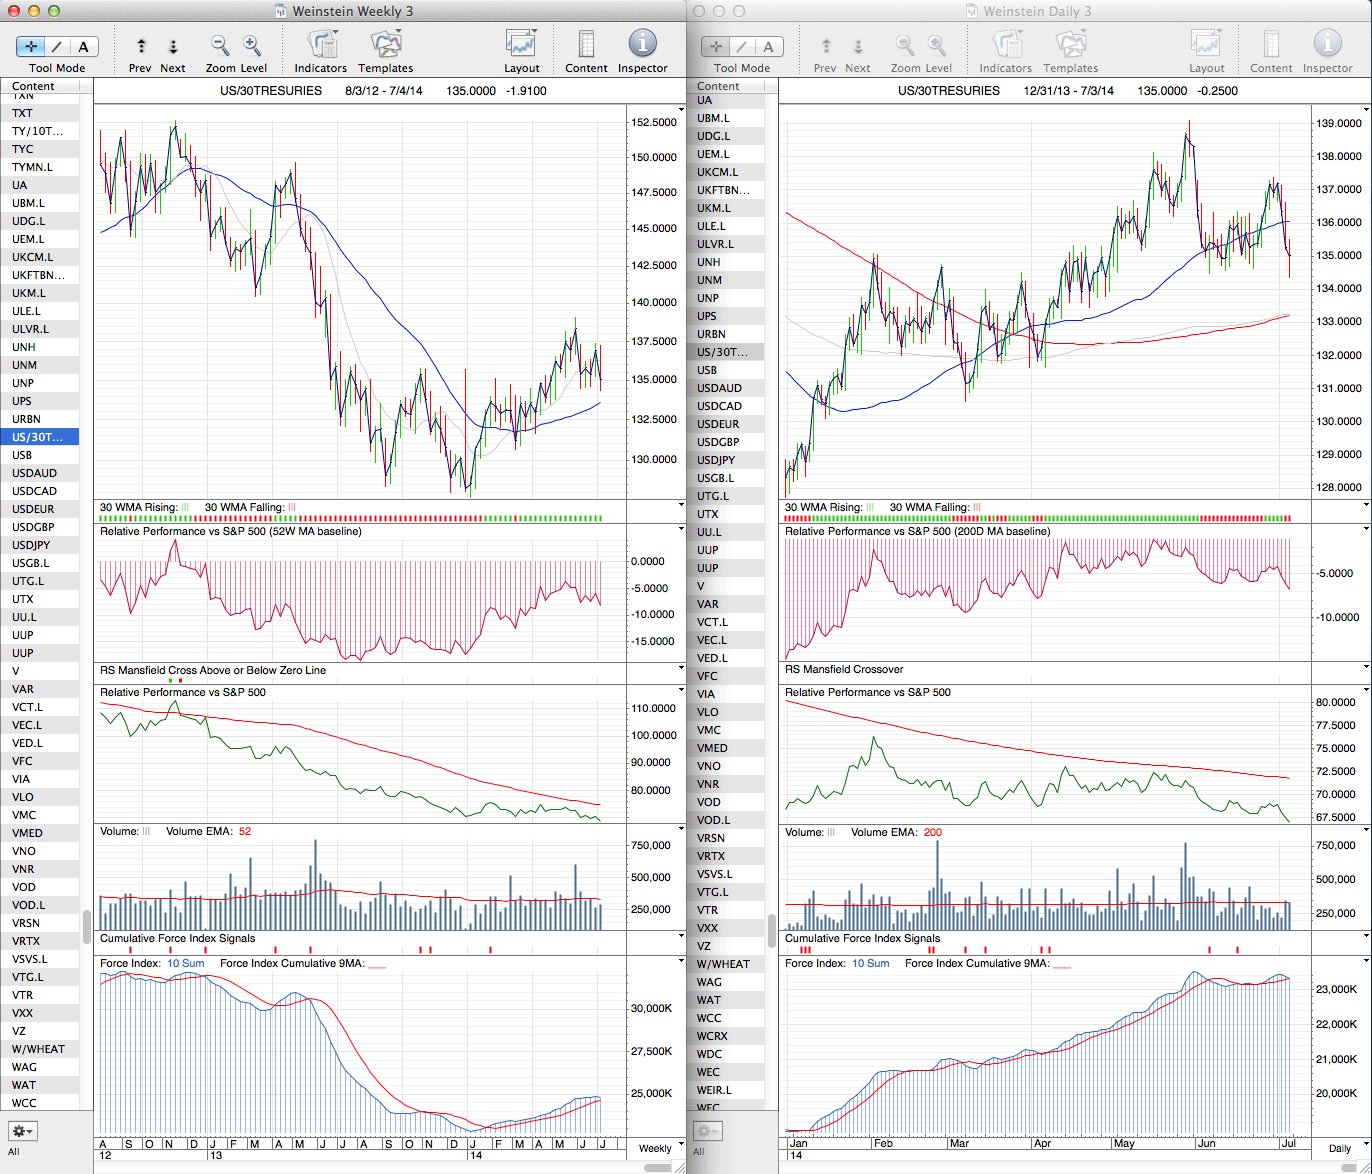Open the gear action menu in Weekly sidebar
1372x1174 pixels.
point(22,1131)
